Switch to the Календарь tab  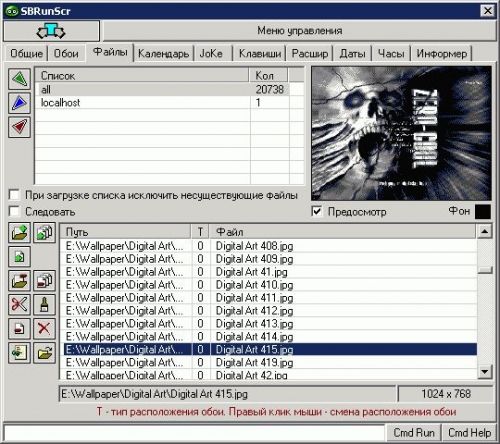(163, 53)
